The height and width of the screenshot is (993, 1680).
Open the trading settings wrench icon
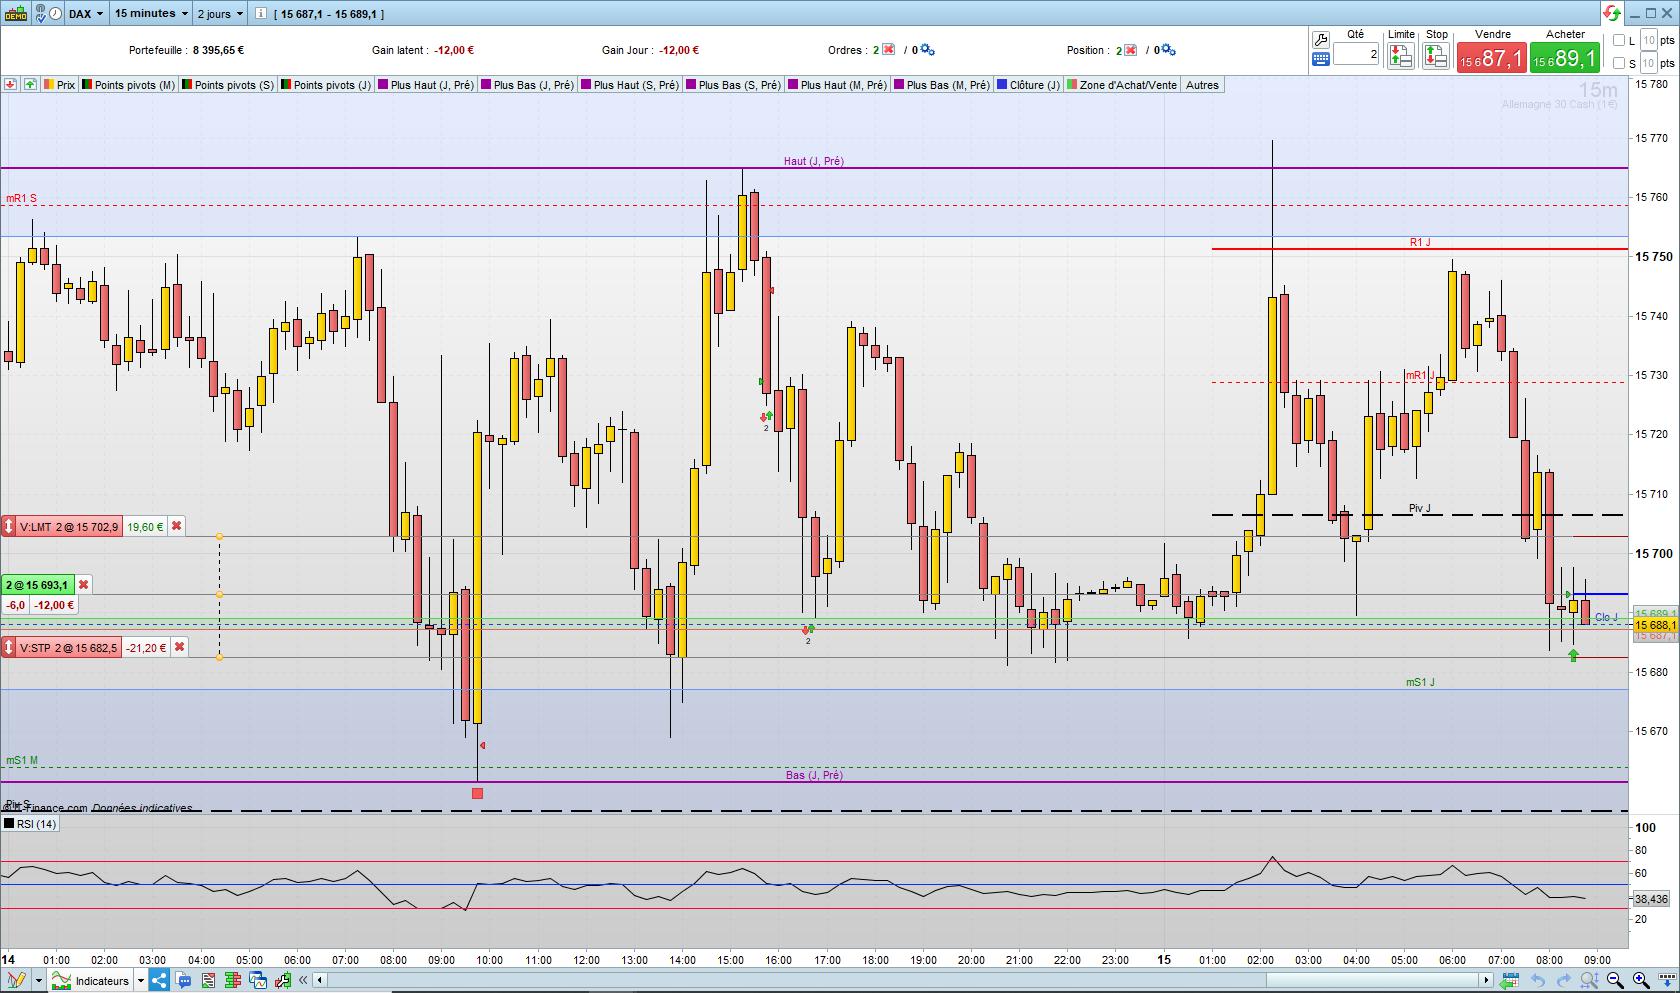1320,40
